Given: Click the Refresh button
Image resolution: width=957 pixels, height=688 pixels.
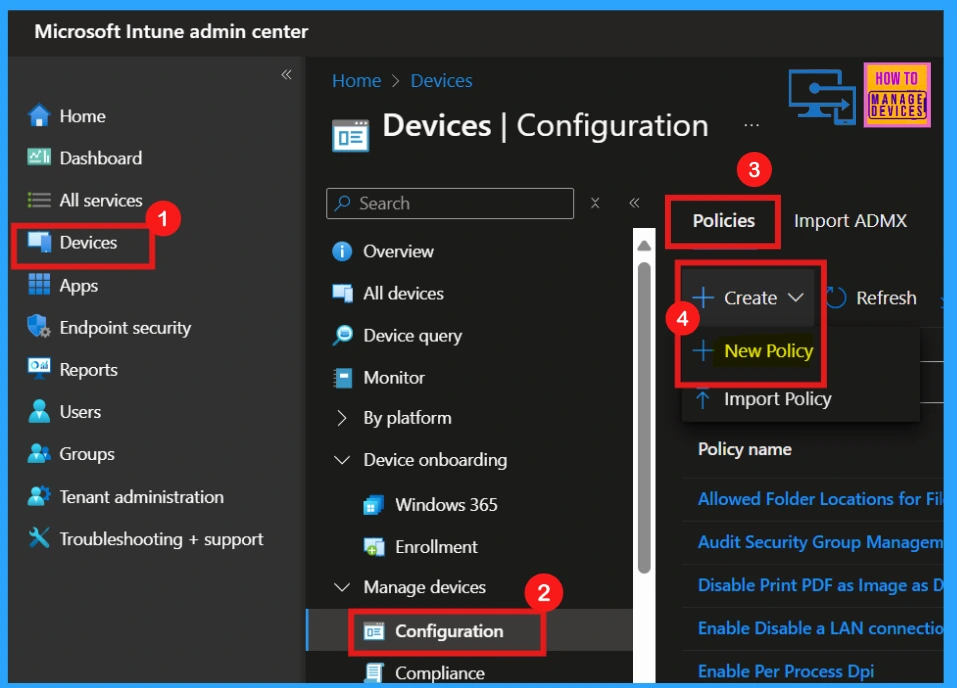Looking at the screenshot, I should click(x=872, y=297).
